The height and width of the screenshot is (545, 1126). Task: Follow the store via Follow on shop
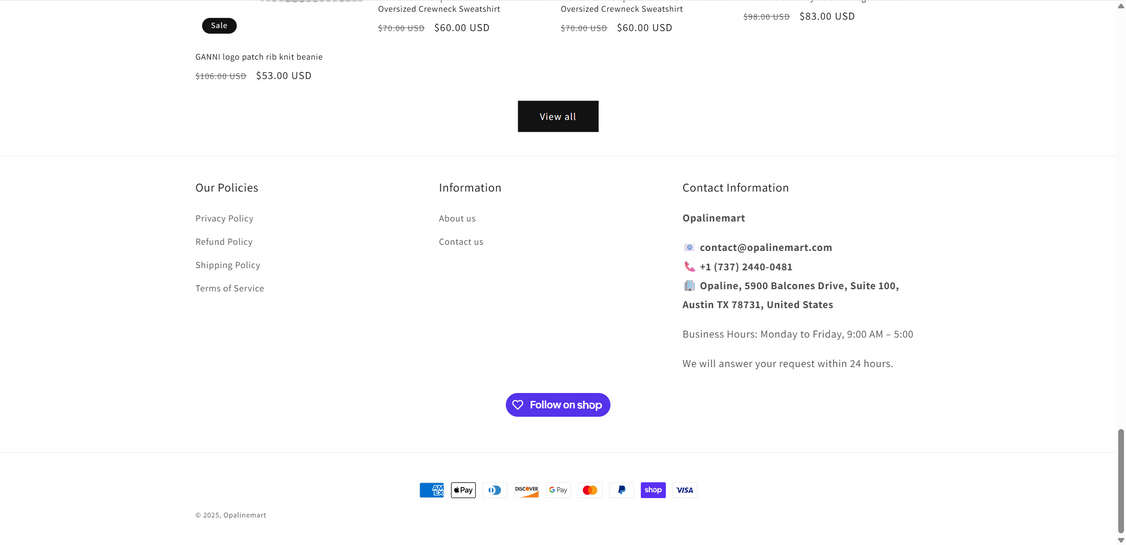pos(558,405)
